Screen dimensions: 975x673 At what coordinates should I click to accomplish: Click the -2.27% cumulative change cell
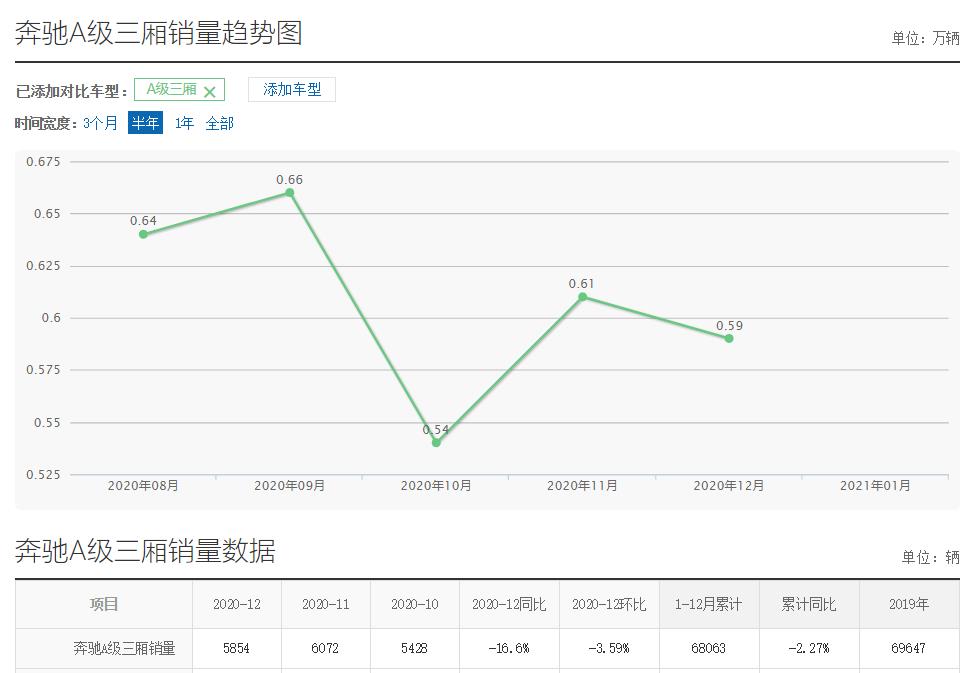[x=808, y=648]
